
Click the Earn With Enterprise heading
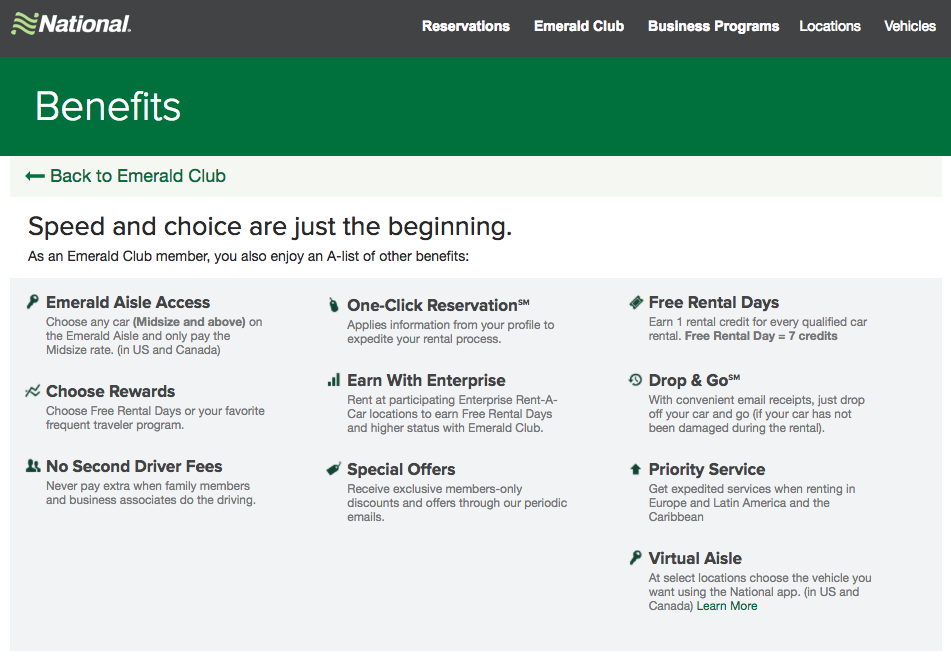click(426, 380)
